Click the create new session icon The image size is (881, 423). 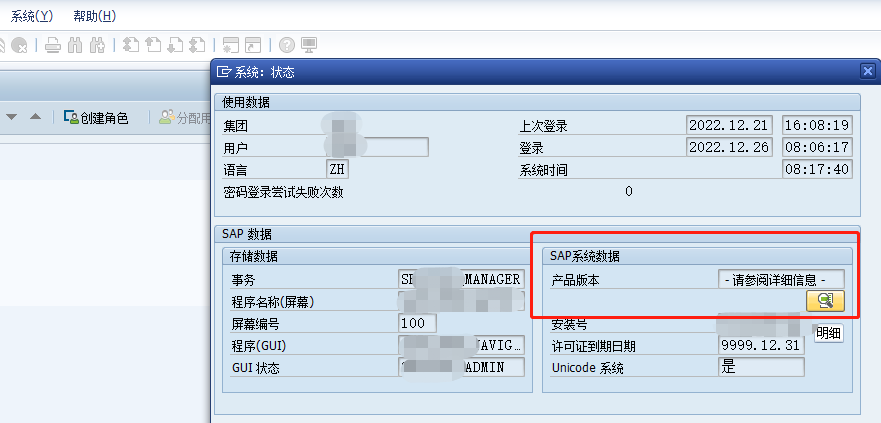point(231,45)
